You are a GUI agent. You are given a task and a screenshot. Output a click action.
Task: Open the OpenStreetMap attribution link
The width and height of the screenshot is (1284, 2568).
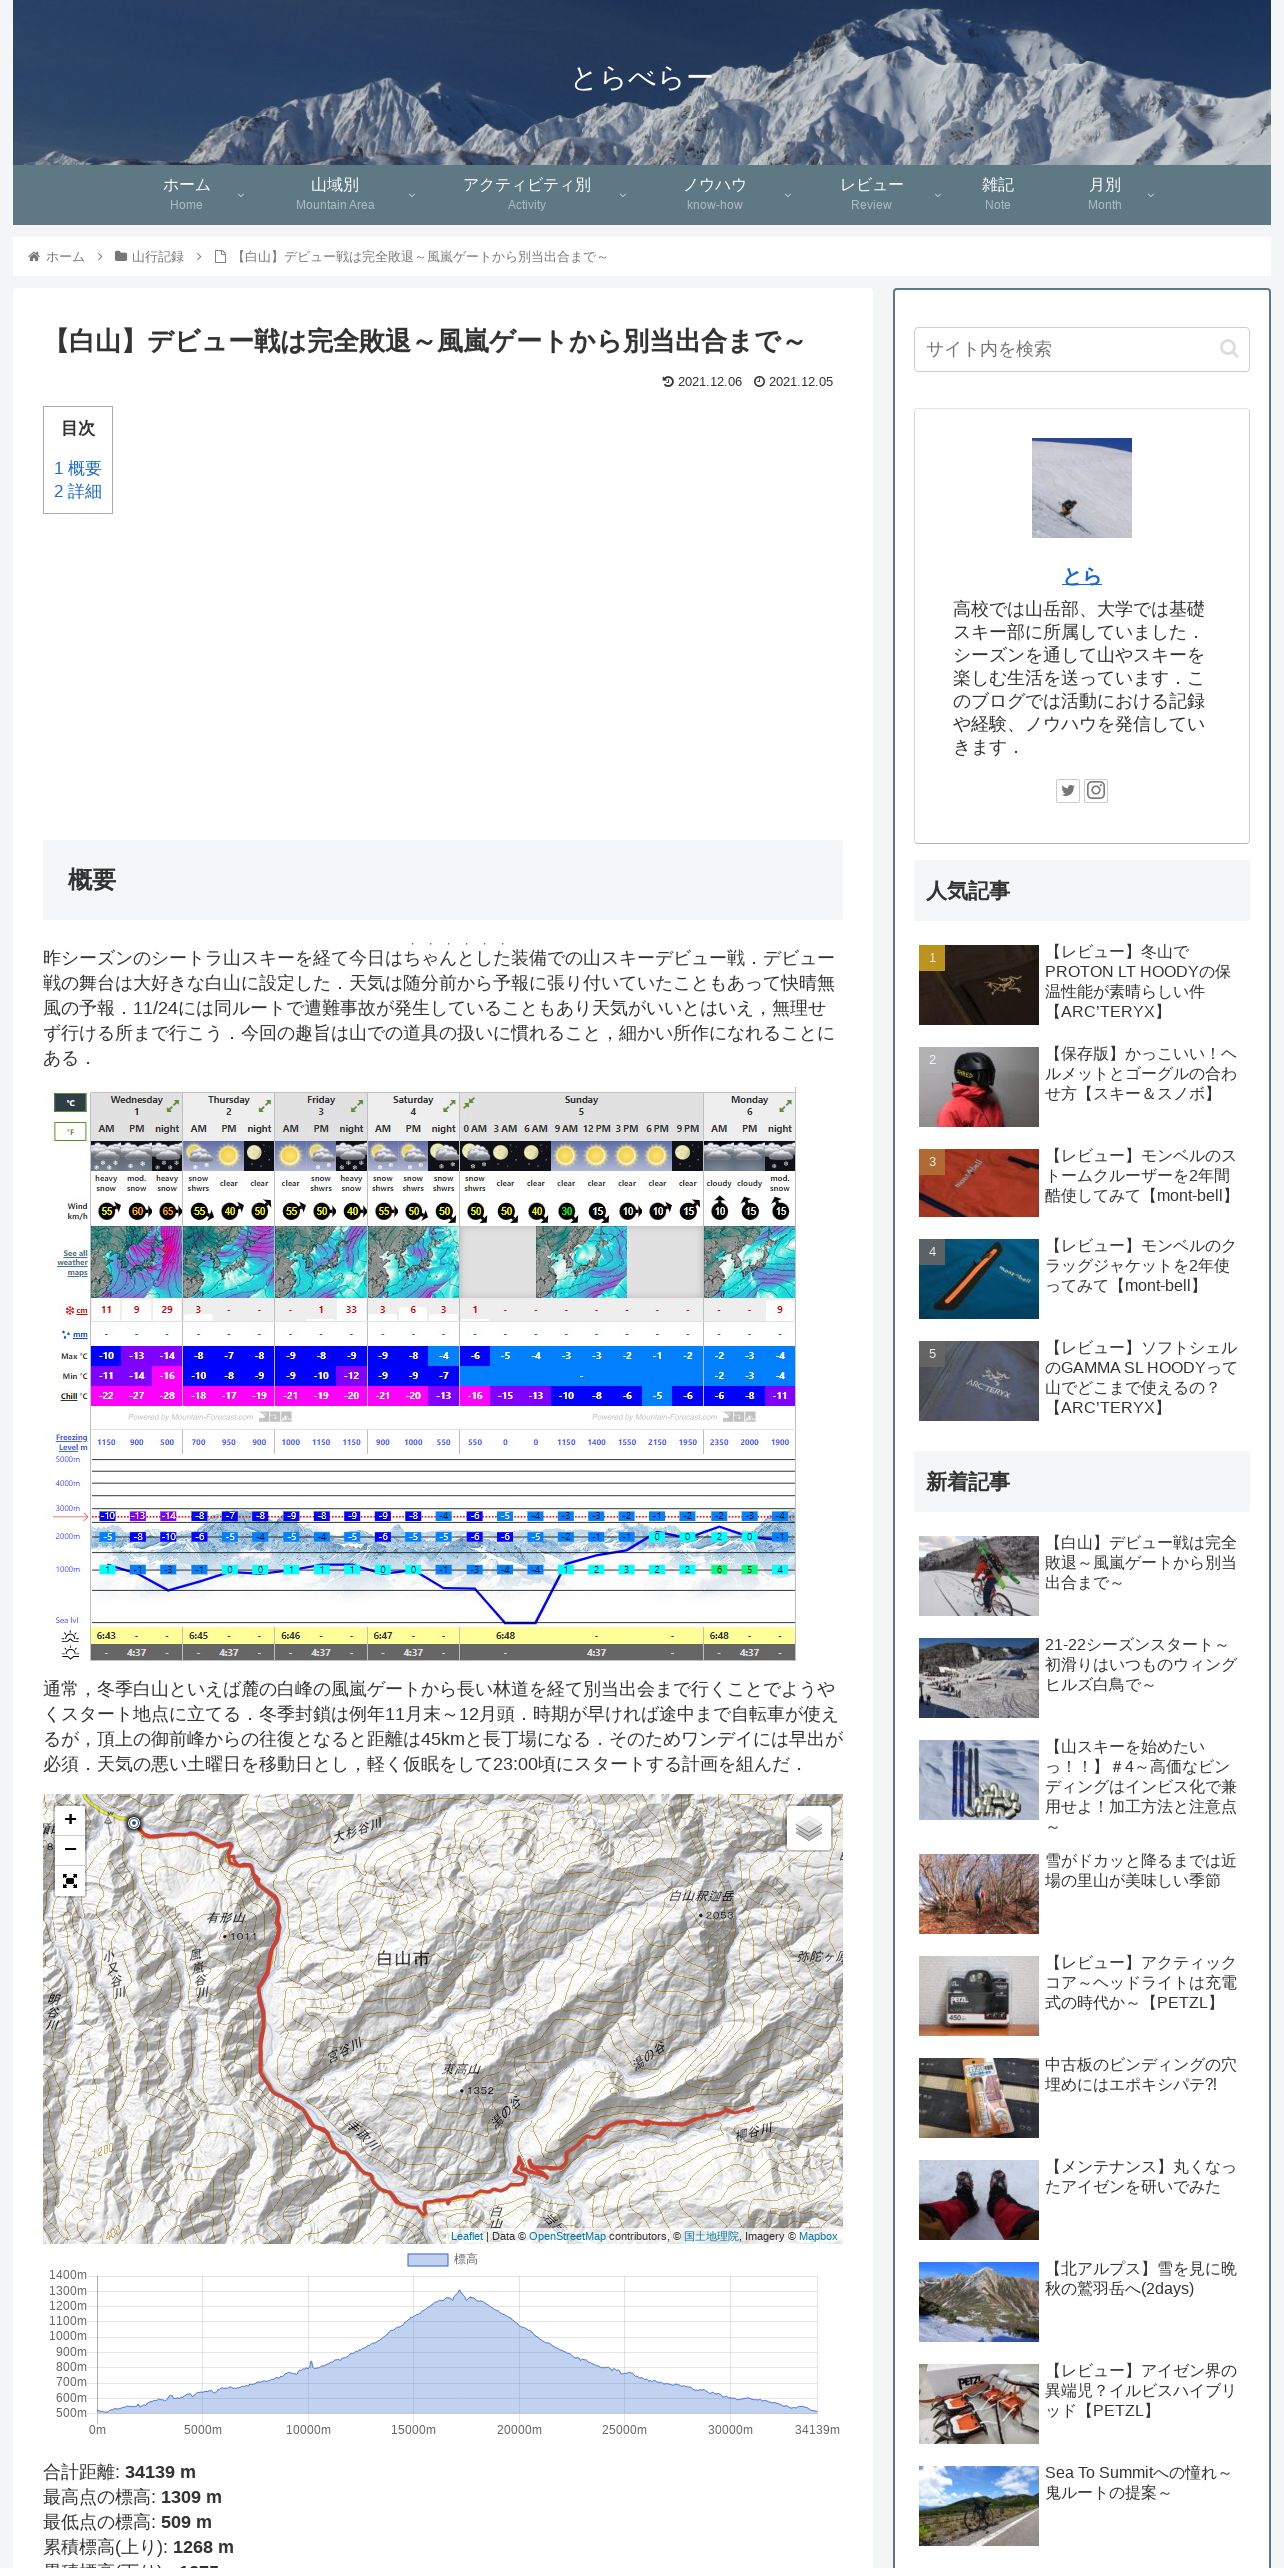(567, 2236)
